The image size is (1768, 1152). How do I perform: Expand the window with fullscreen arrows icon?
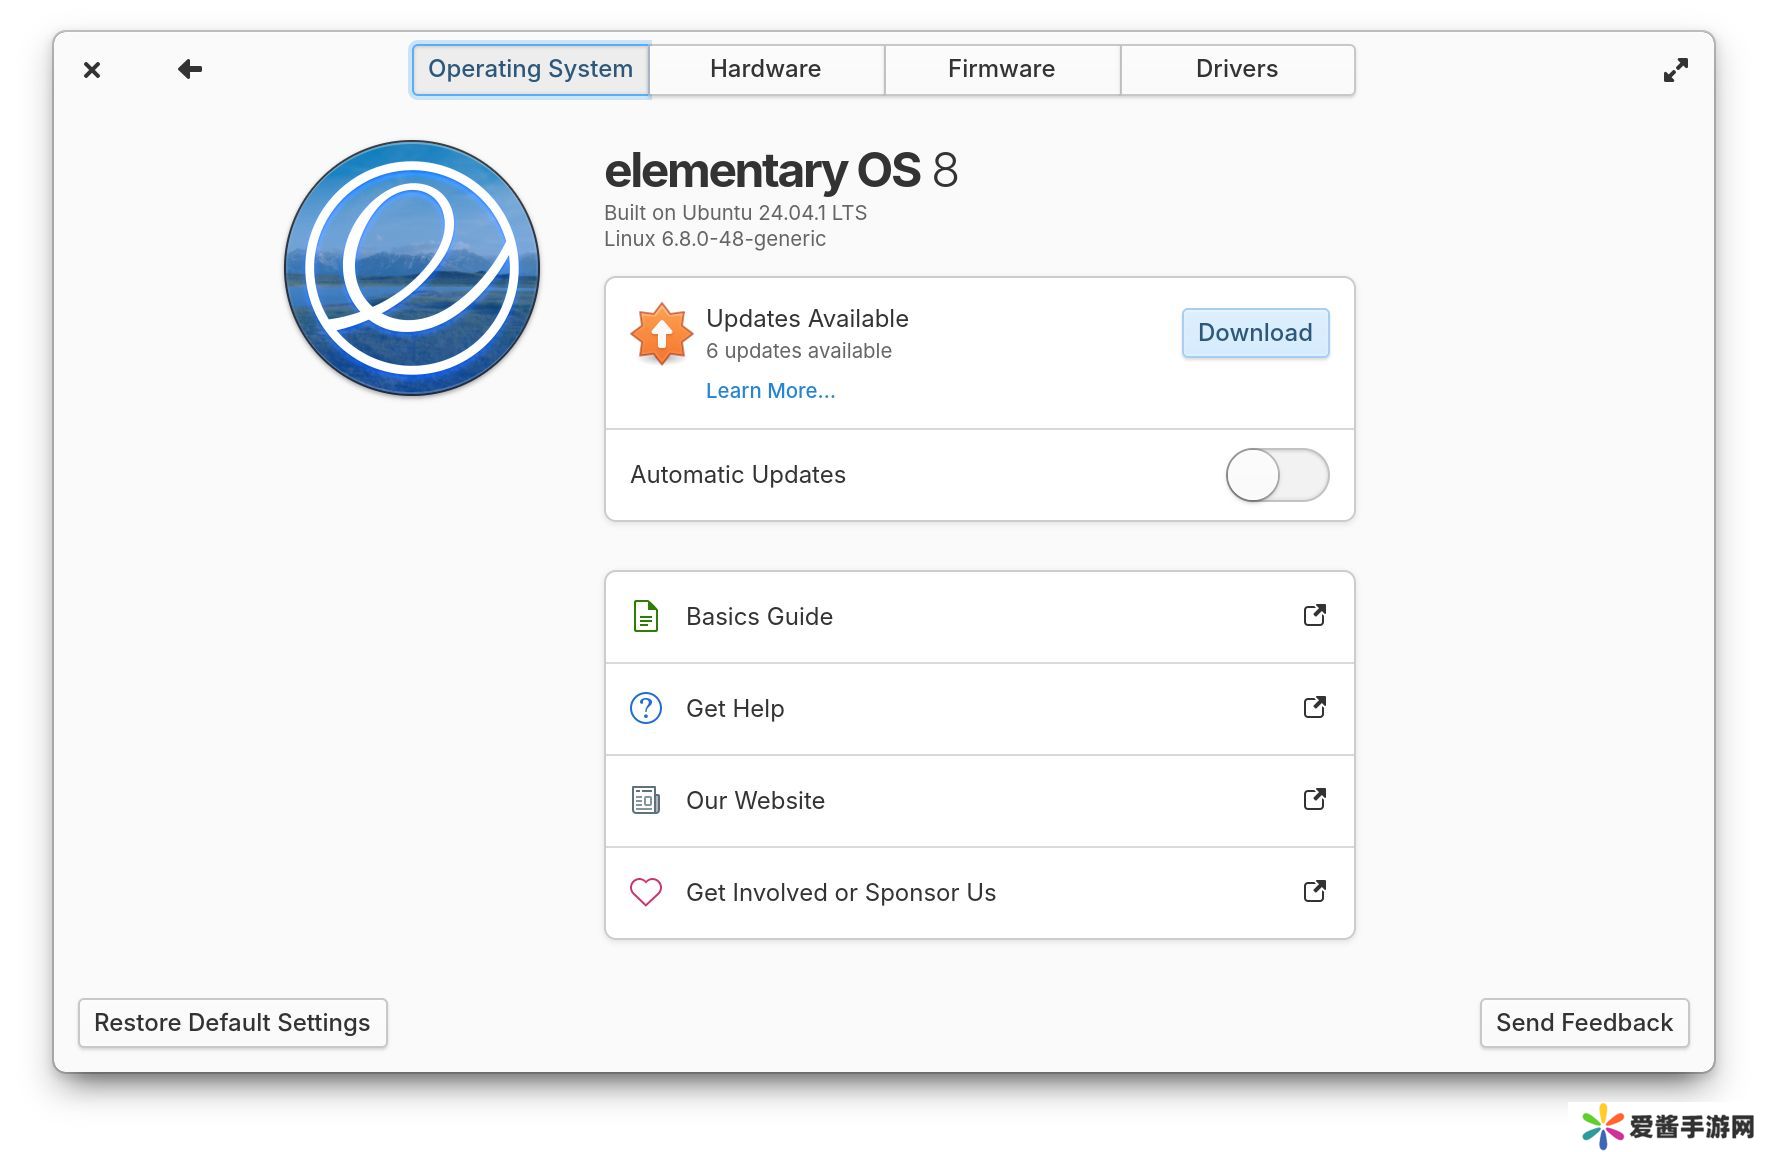pyautogui.click(x=1676, y=70)
